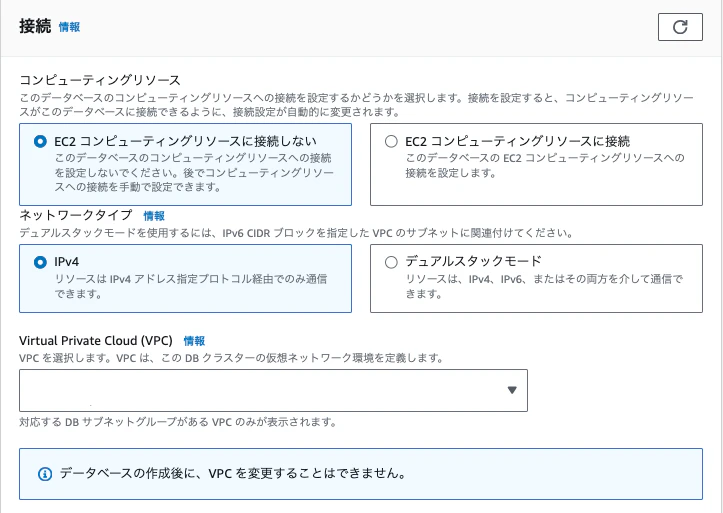Click notice データベースの作成後に、VPC を変更することはできません
The image size is (723, 513).
click(x=233, y=473)
